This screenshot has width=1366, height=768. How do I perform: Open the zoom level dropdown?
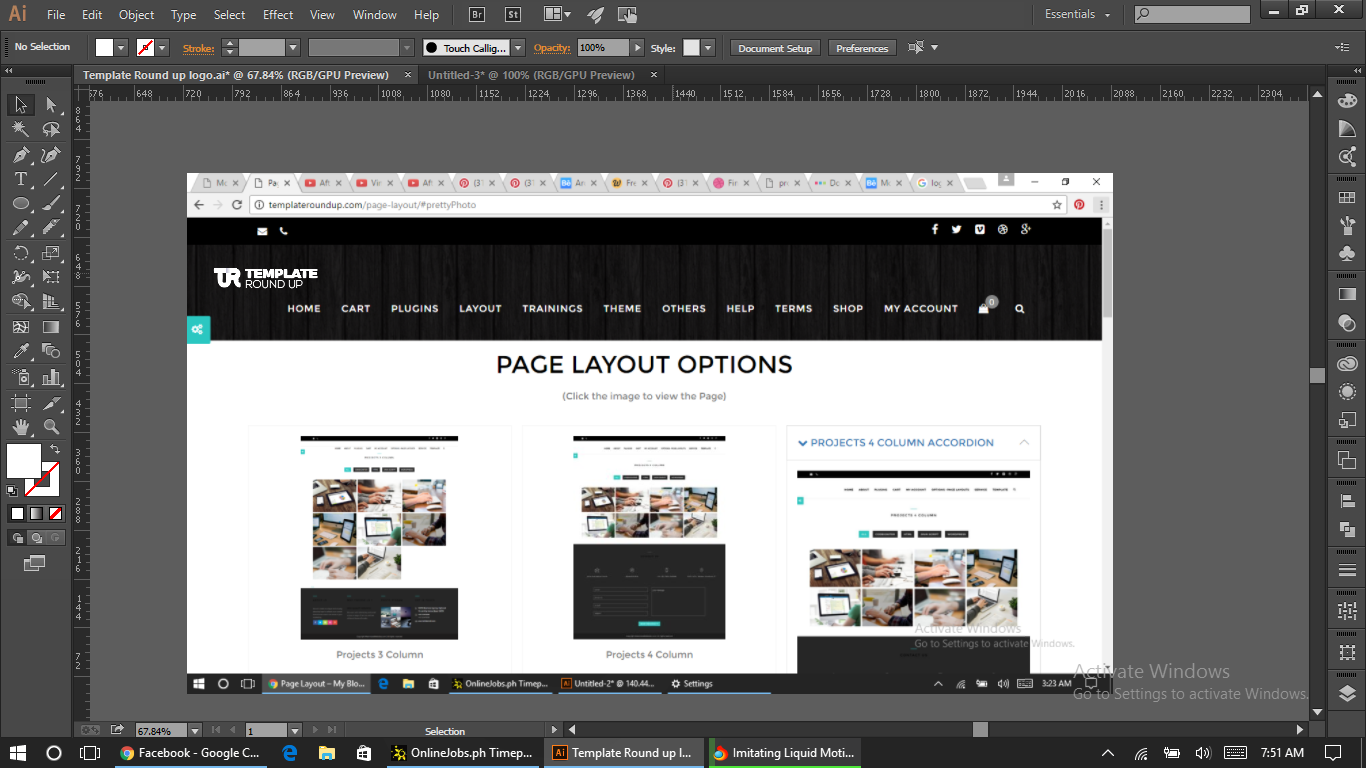coord(194,731)
